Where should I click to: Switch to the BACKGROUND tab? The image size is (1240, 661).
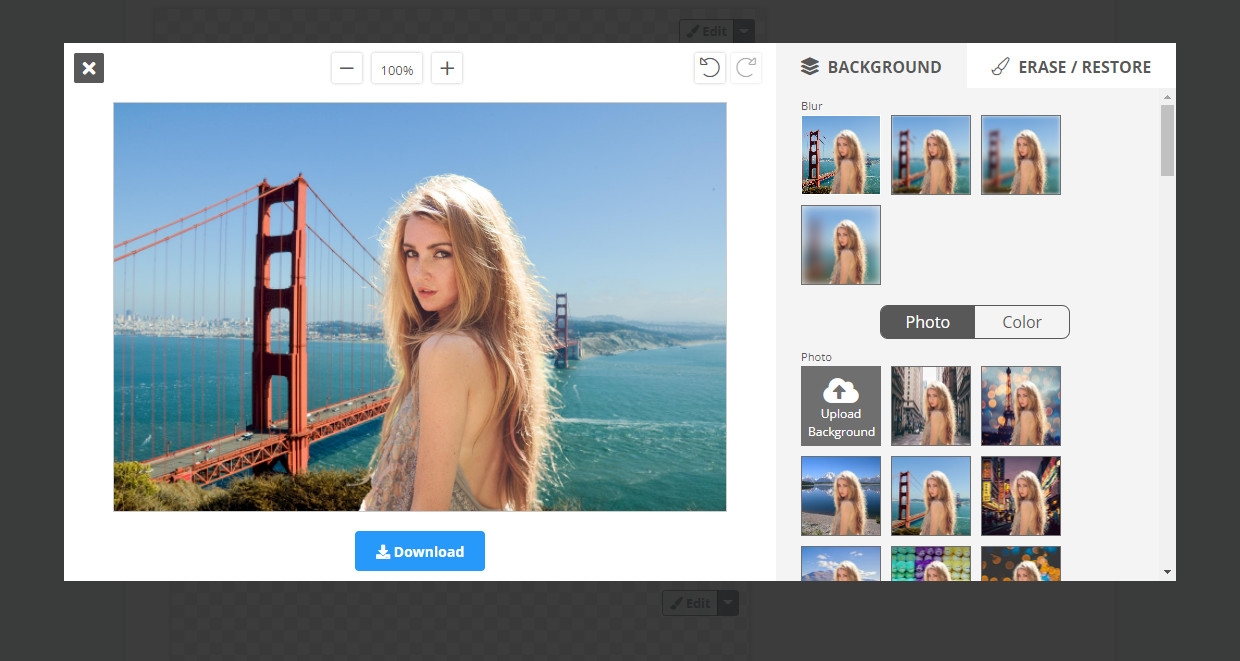[871, 67]
